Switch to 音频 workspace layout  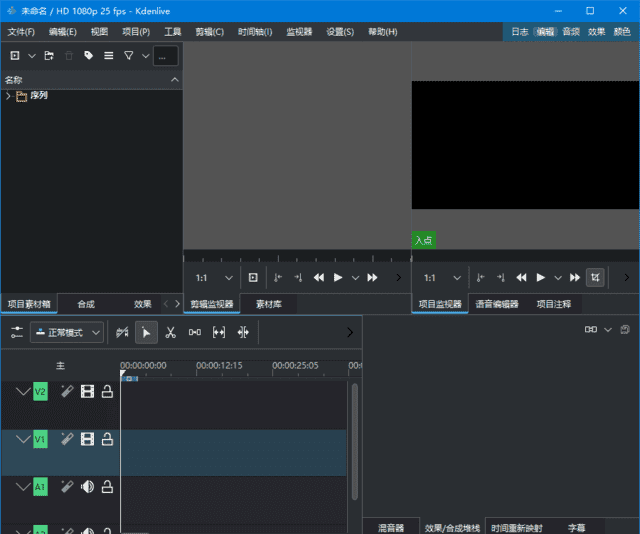pyautogui.click(x=571, y=32)
